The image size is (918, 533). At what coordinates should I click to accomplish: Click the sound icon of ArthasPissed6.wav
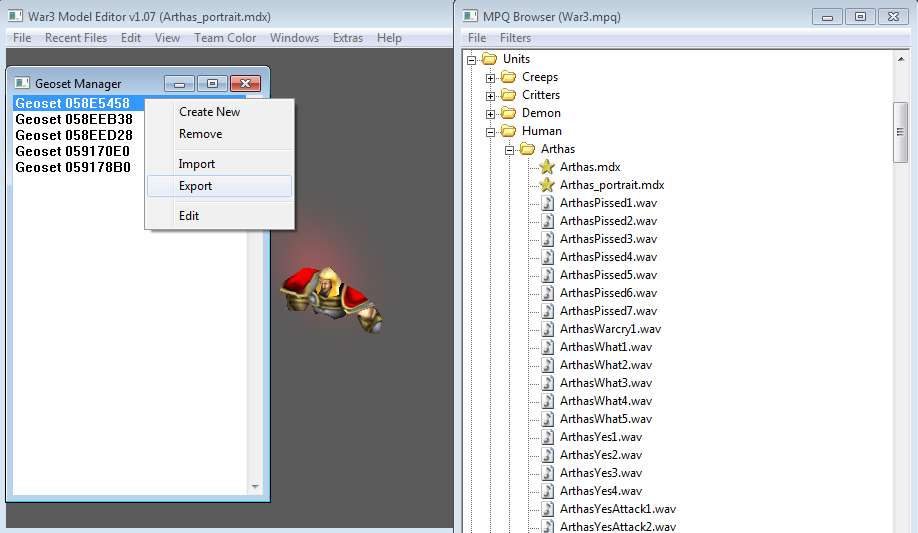click(547, 293)
